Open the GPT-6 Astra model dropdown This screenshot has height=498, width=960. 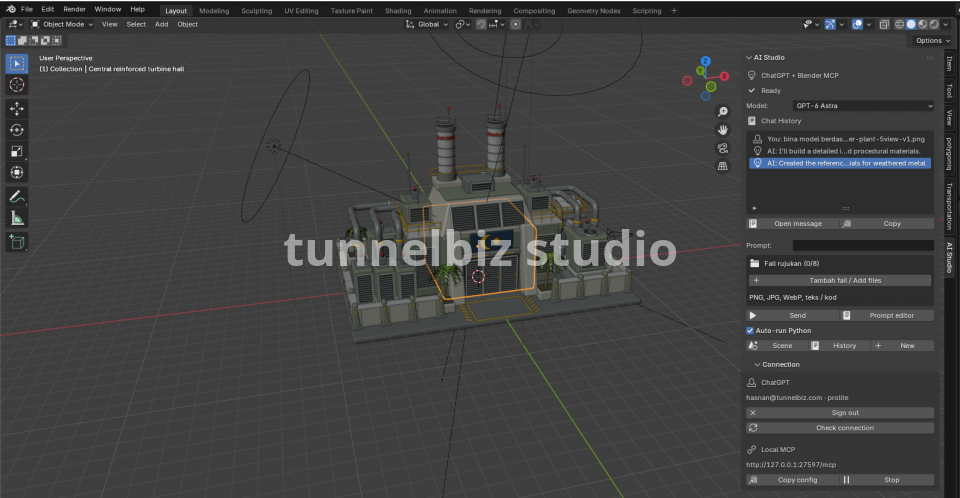863,106
